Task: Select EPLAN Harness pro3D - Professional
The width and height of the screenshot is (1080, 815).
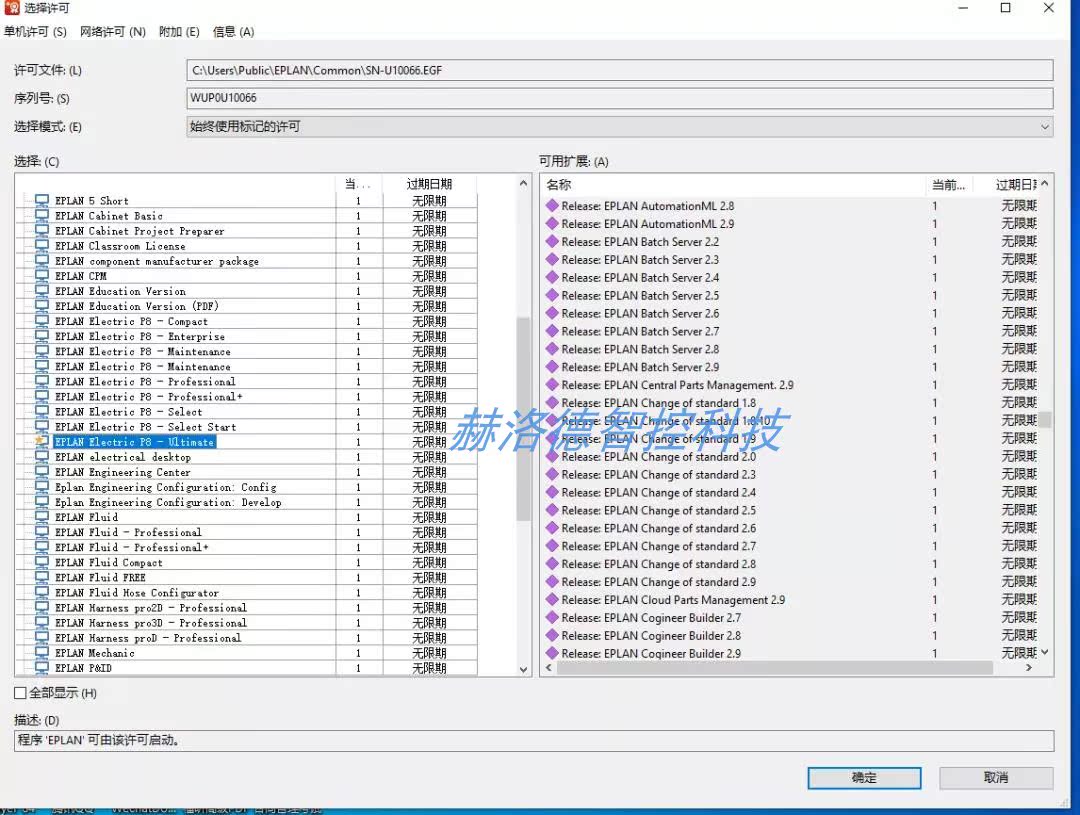Action: [x=150, y=623]
